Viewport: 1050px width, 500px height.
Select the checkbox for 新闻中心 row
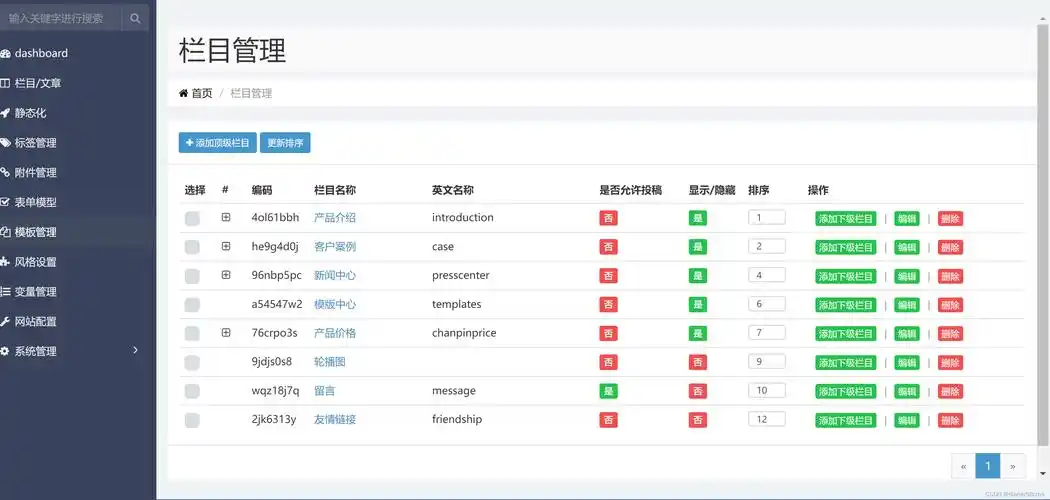[192, 276]
